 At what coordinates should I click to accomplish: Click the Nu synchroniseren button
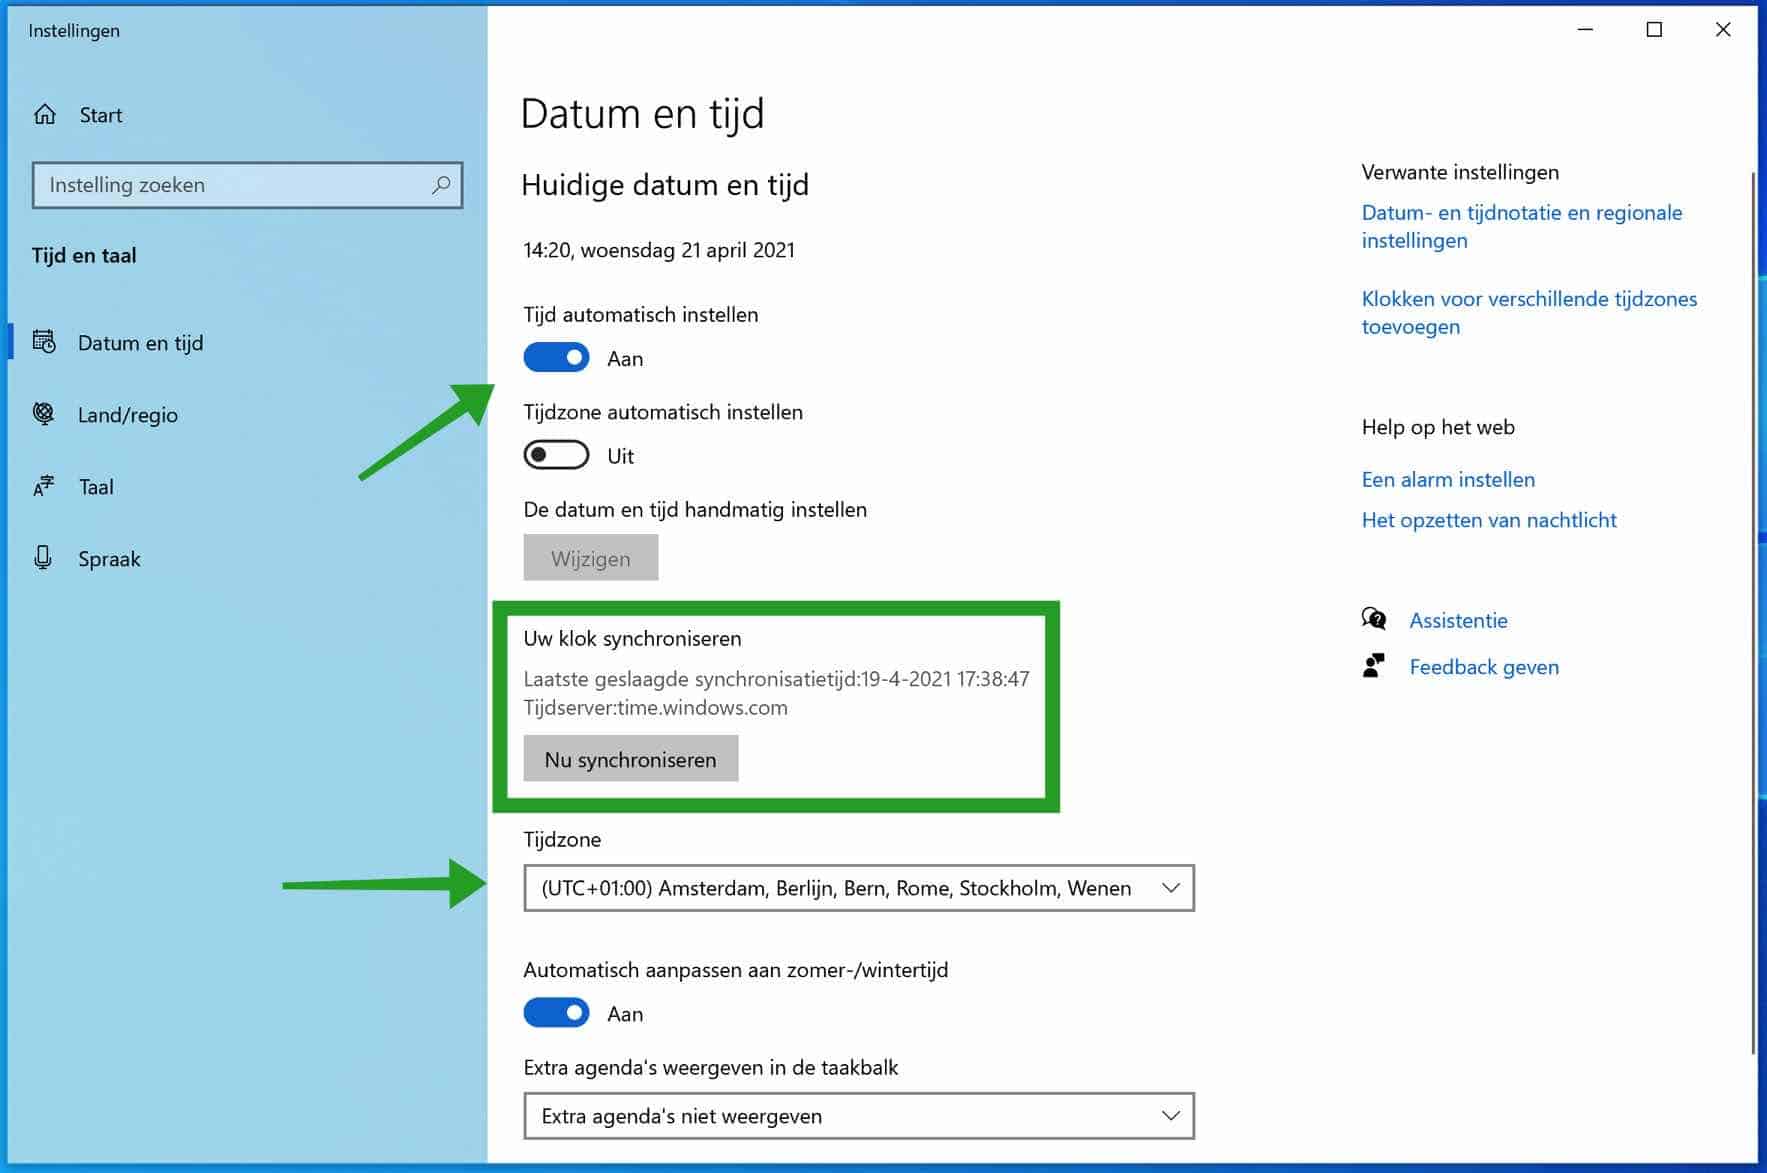tap(631, 759)
